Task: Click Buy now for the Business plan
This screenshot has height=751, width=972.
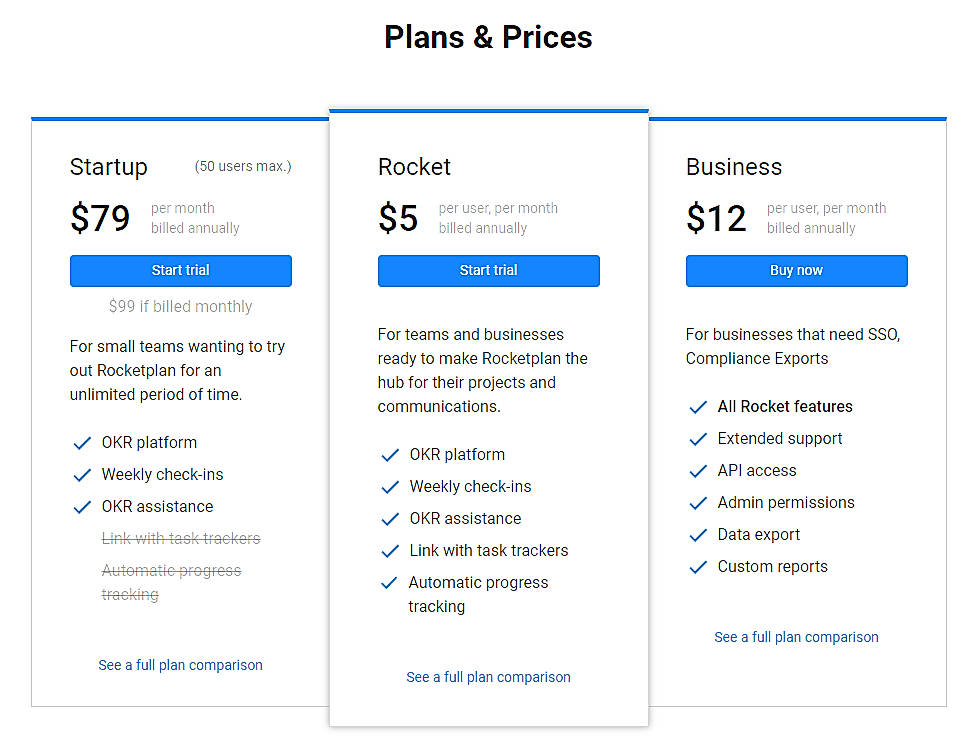Action: 796,270
